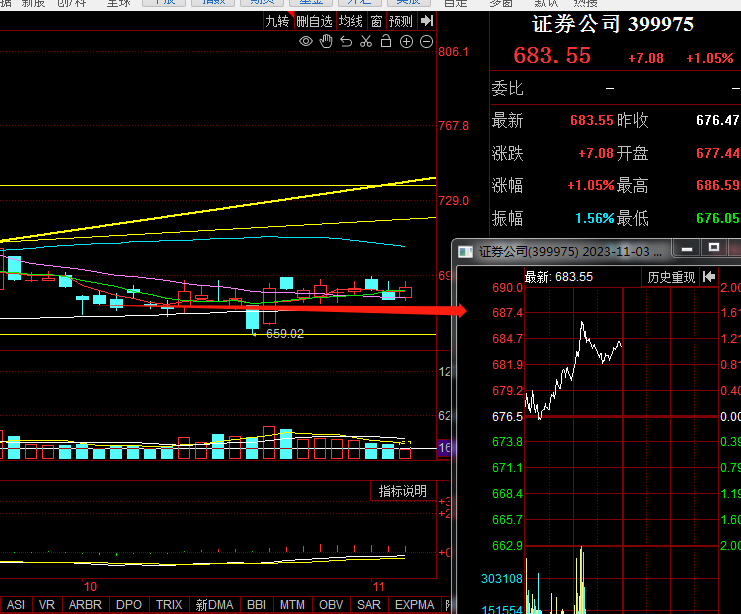
Task: Zoom in with the plus circle icon
Action: click(x=406, y=42)
